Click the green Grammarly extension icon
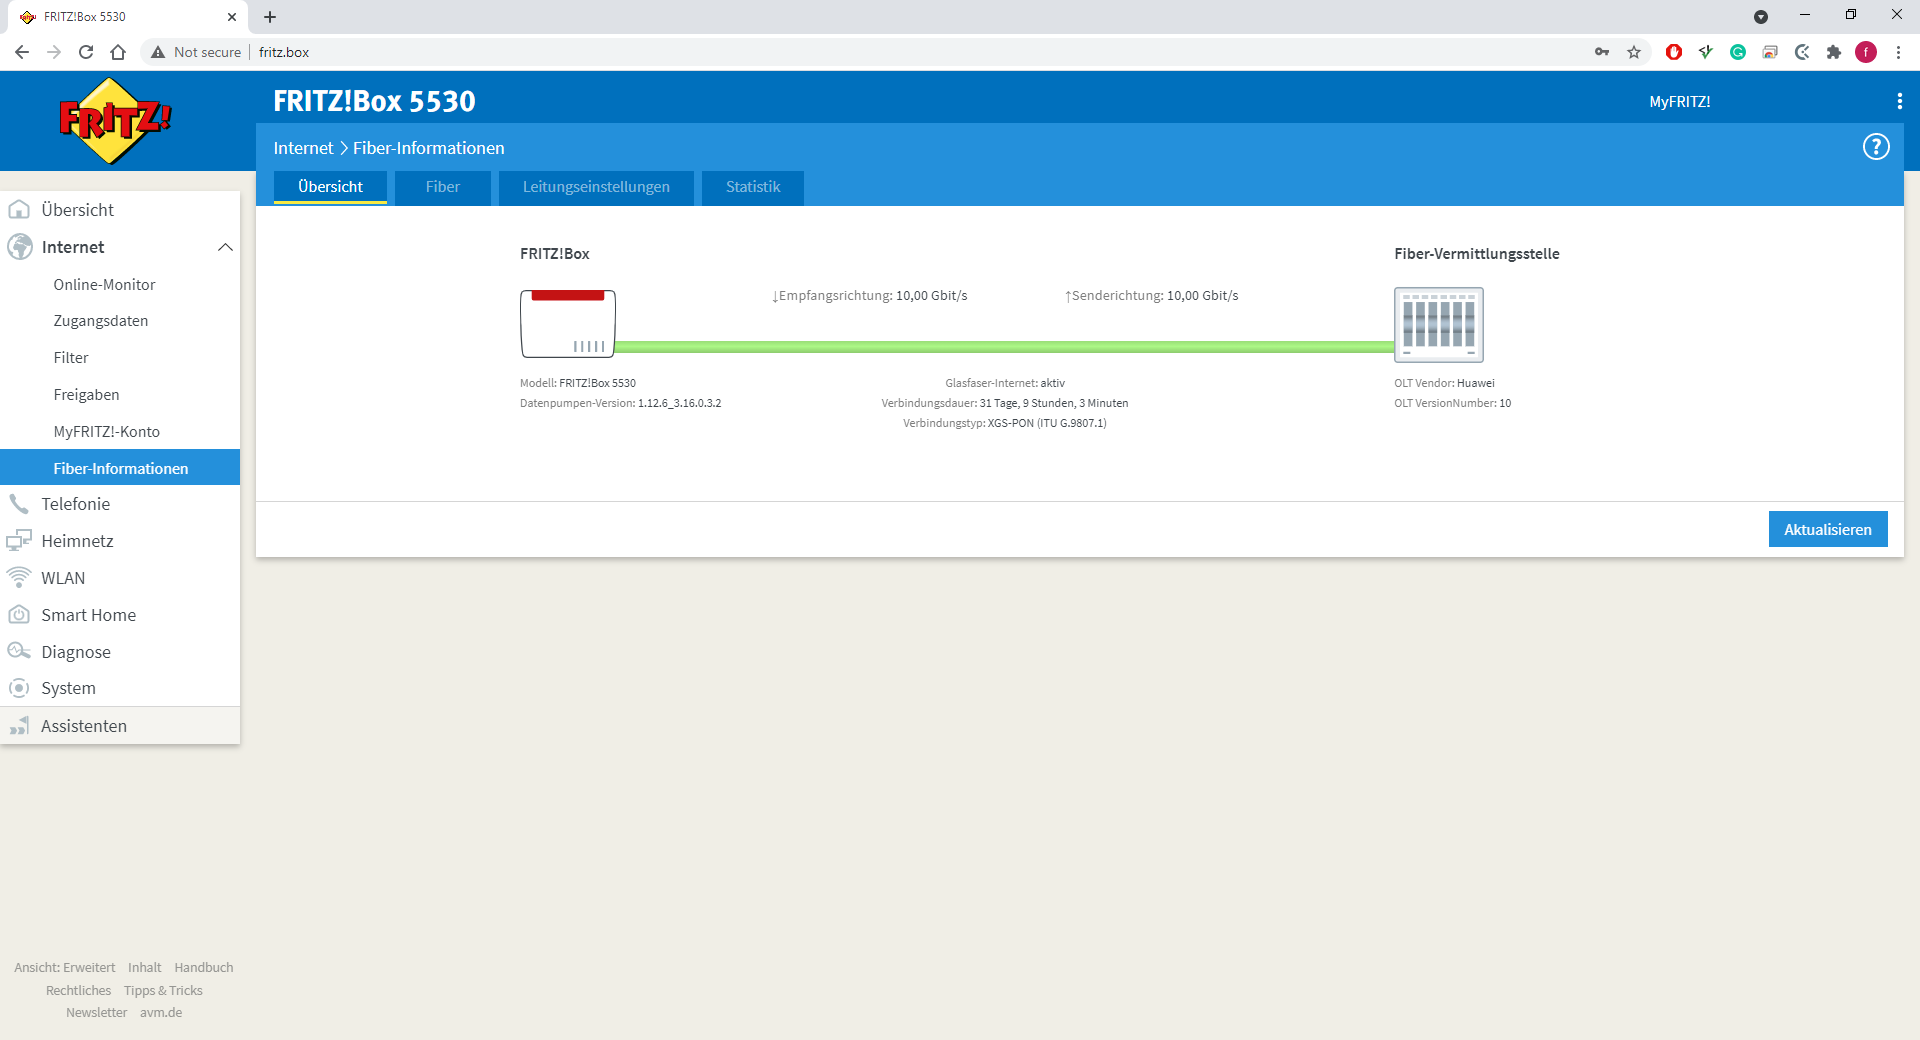 pyautogui.click(x=1738, y=52)
